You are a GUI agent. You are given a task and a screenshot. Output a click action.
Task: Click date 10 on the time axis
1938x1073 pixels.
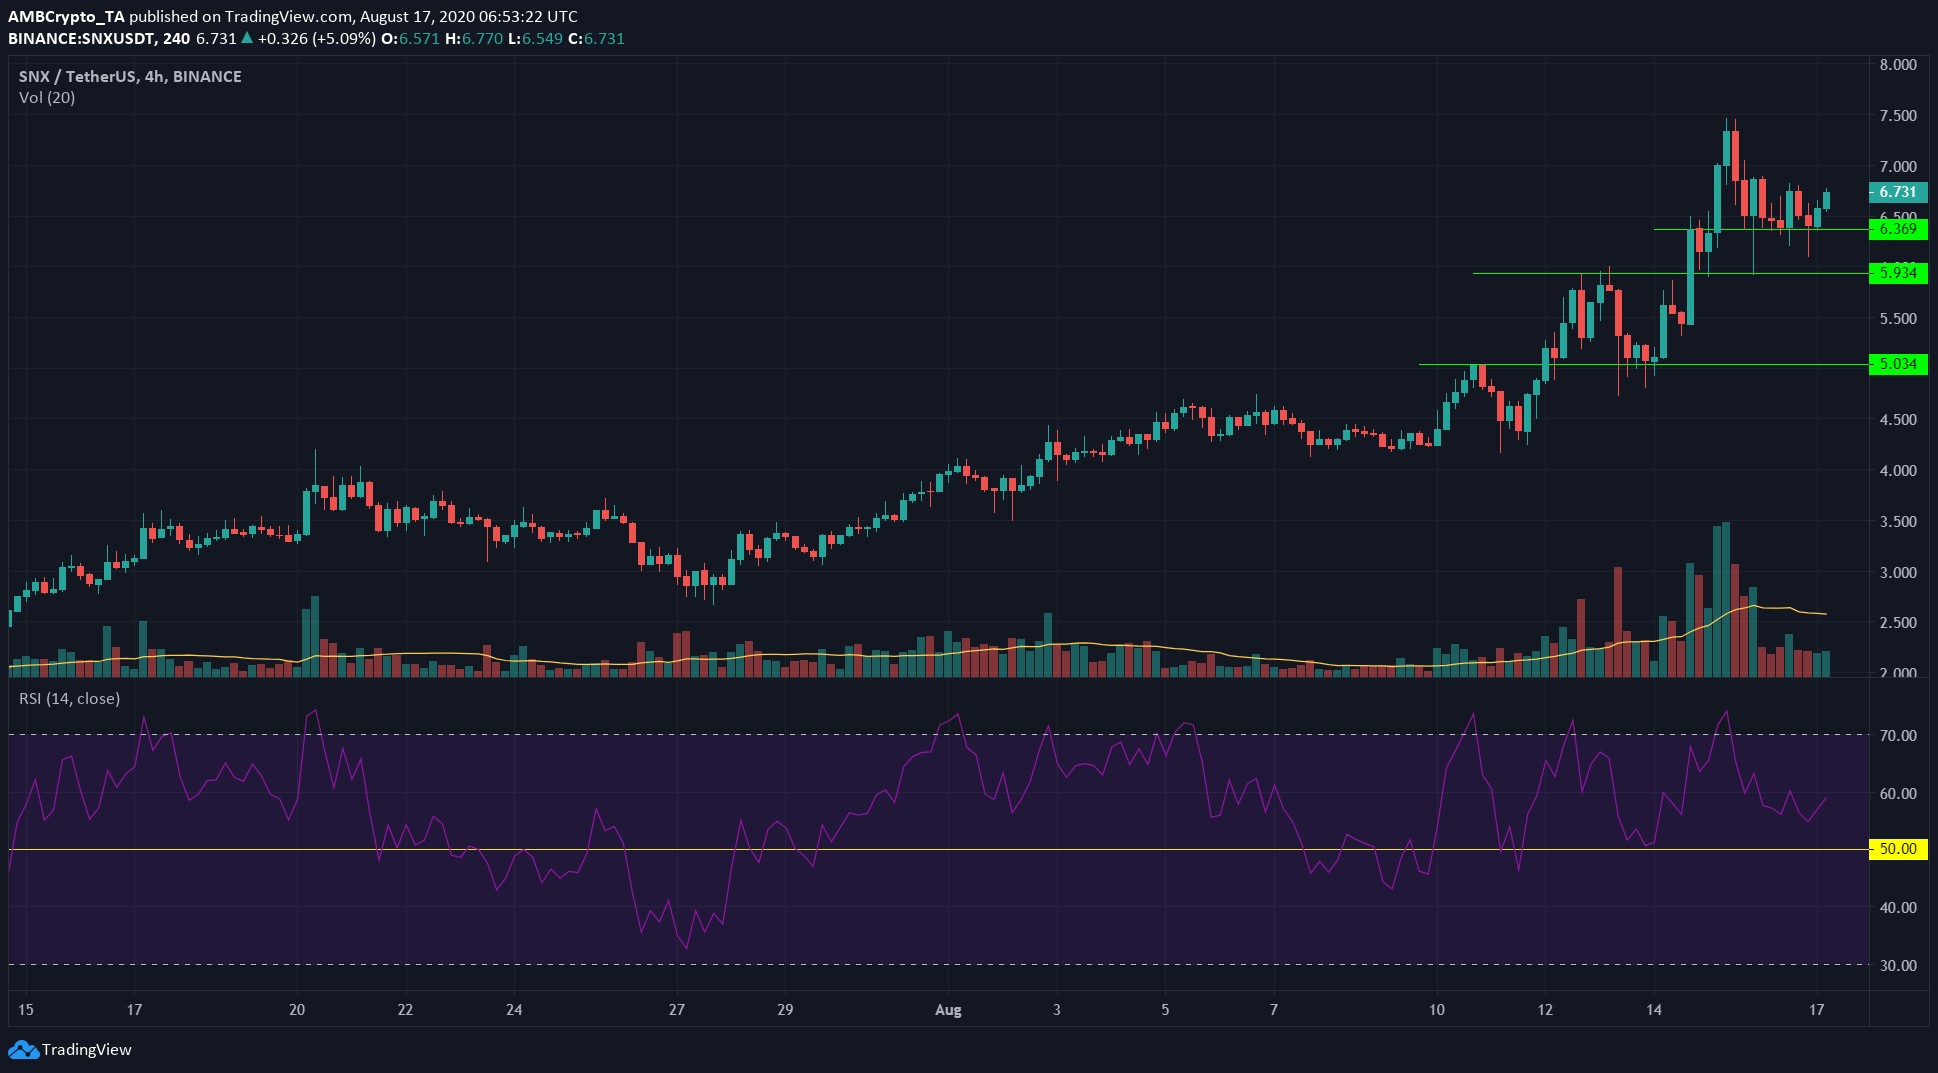1437,1010
